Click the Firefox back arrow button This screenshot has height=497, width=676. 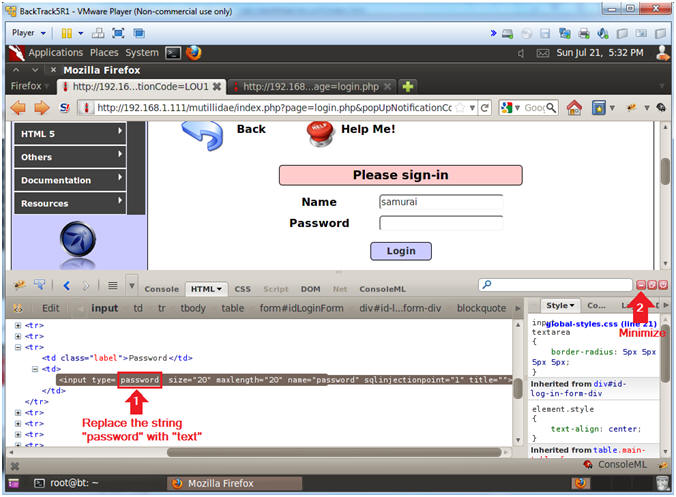18,107
